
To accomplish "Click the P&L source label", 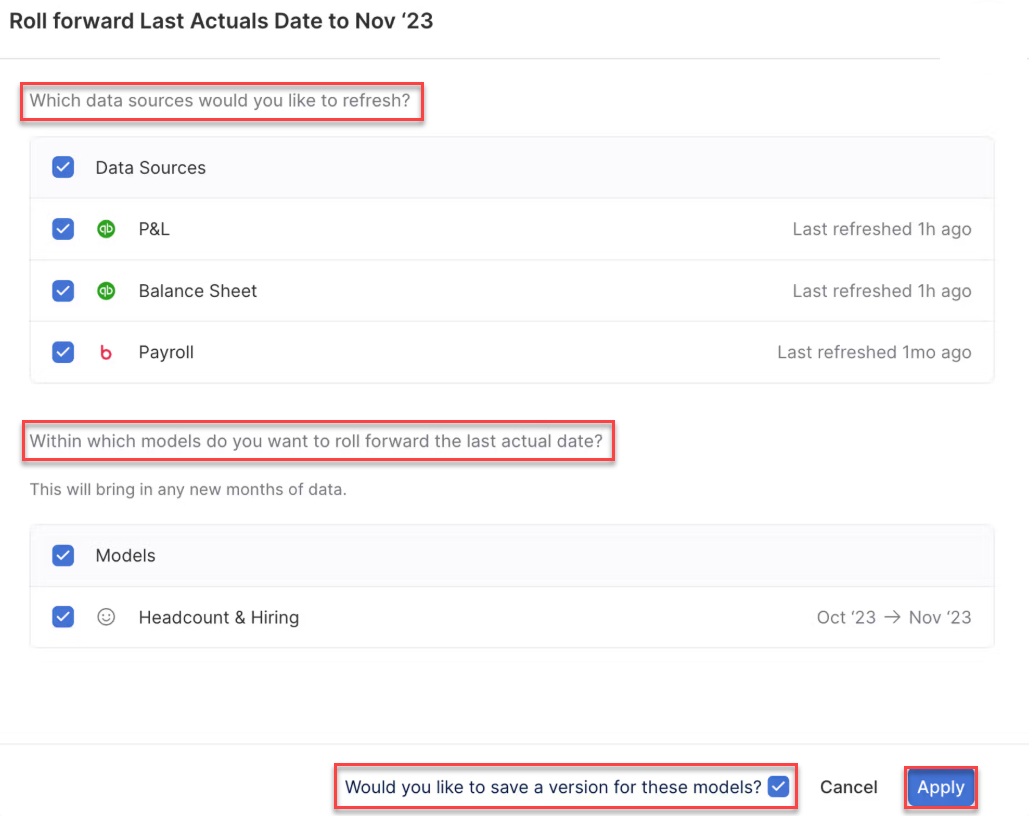I will tap(154, 229).
